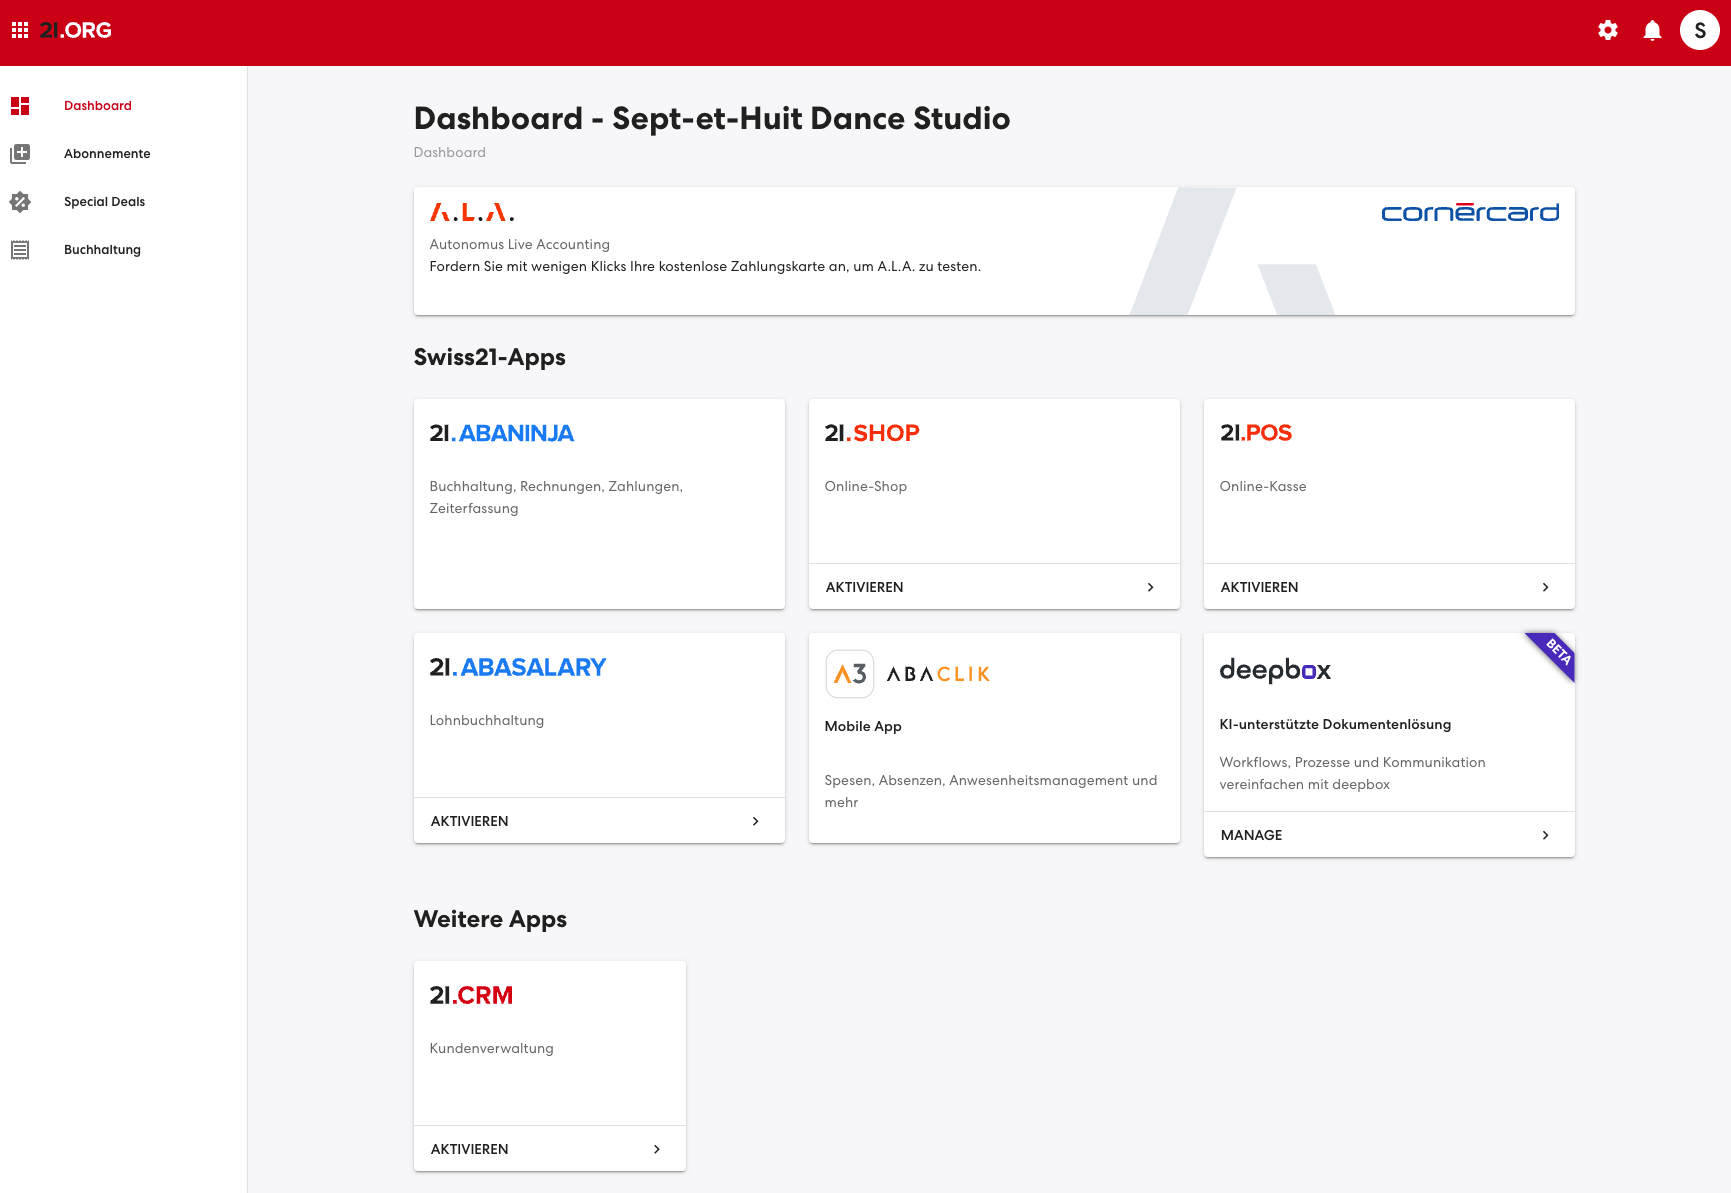The width and height of the screenshot is (1731, 1193).
Task: Check notifications via the bell icon
Action: tap(1652, 30)
